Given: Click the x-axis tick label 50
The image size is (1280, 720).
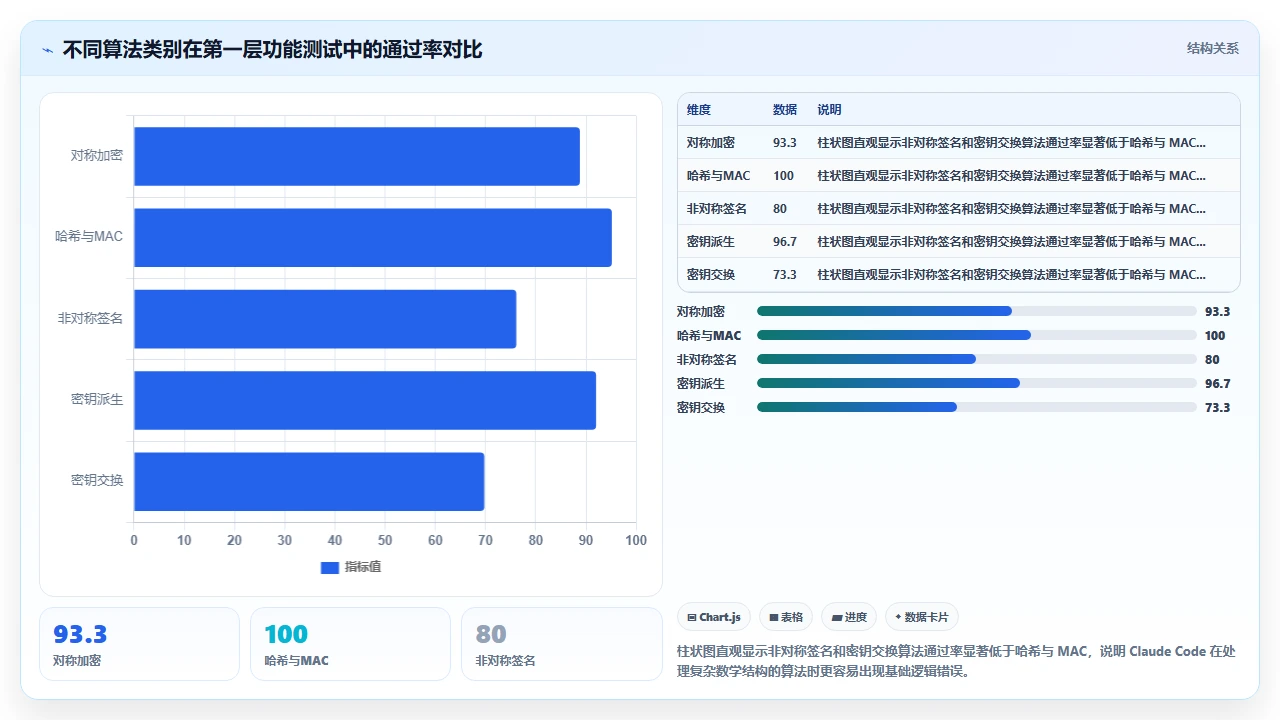Looking at the screenshot, I should pos(385,540).
